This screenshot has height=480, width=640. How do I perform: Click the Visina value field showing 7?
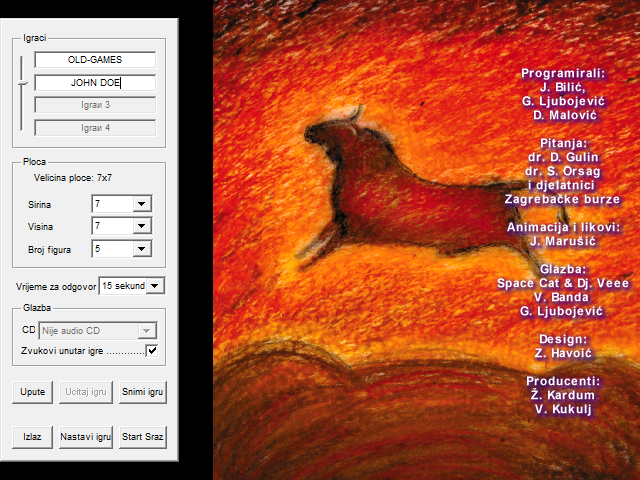[113, 226]
